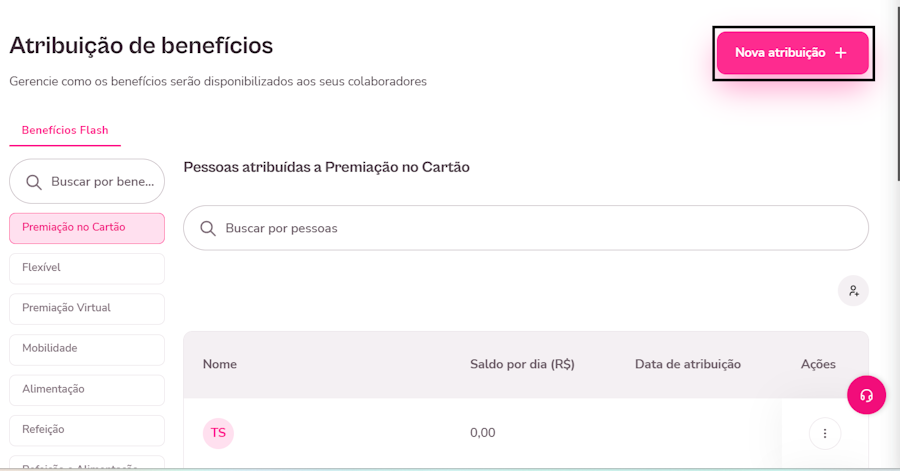Viewport: 900px width, 471px height.
Task: Click the Nome column header
Action: [220, 364]
